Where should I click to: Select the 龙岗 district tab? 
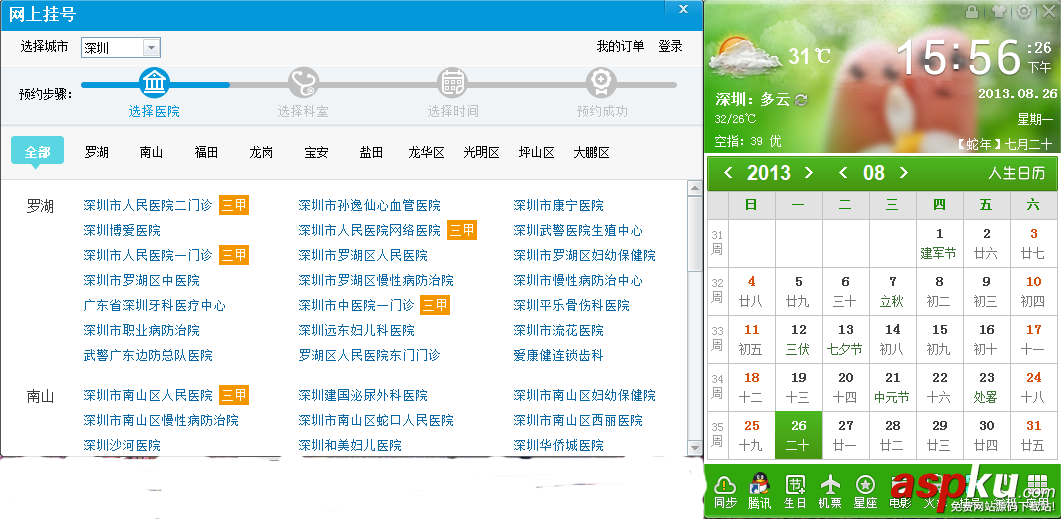point(261,152)
